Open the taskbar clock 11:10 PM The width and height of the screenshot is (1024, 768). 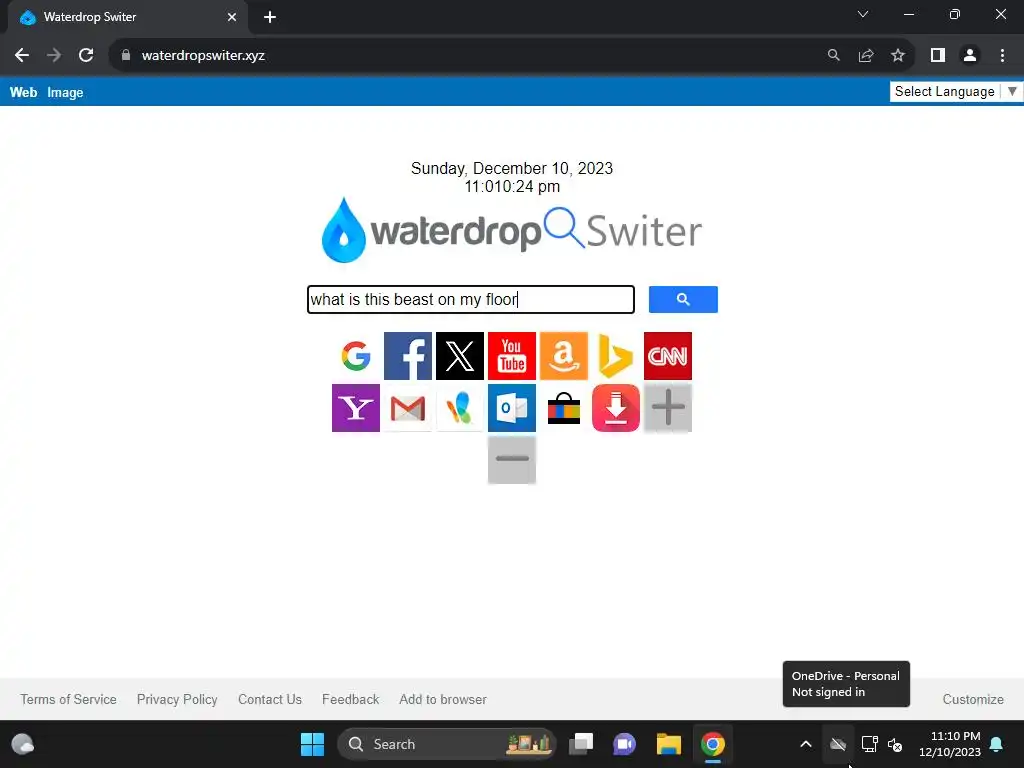pyautogui.click(x=950, y=744)
